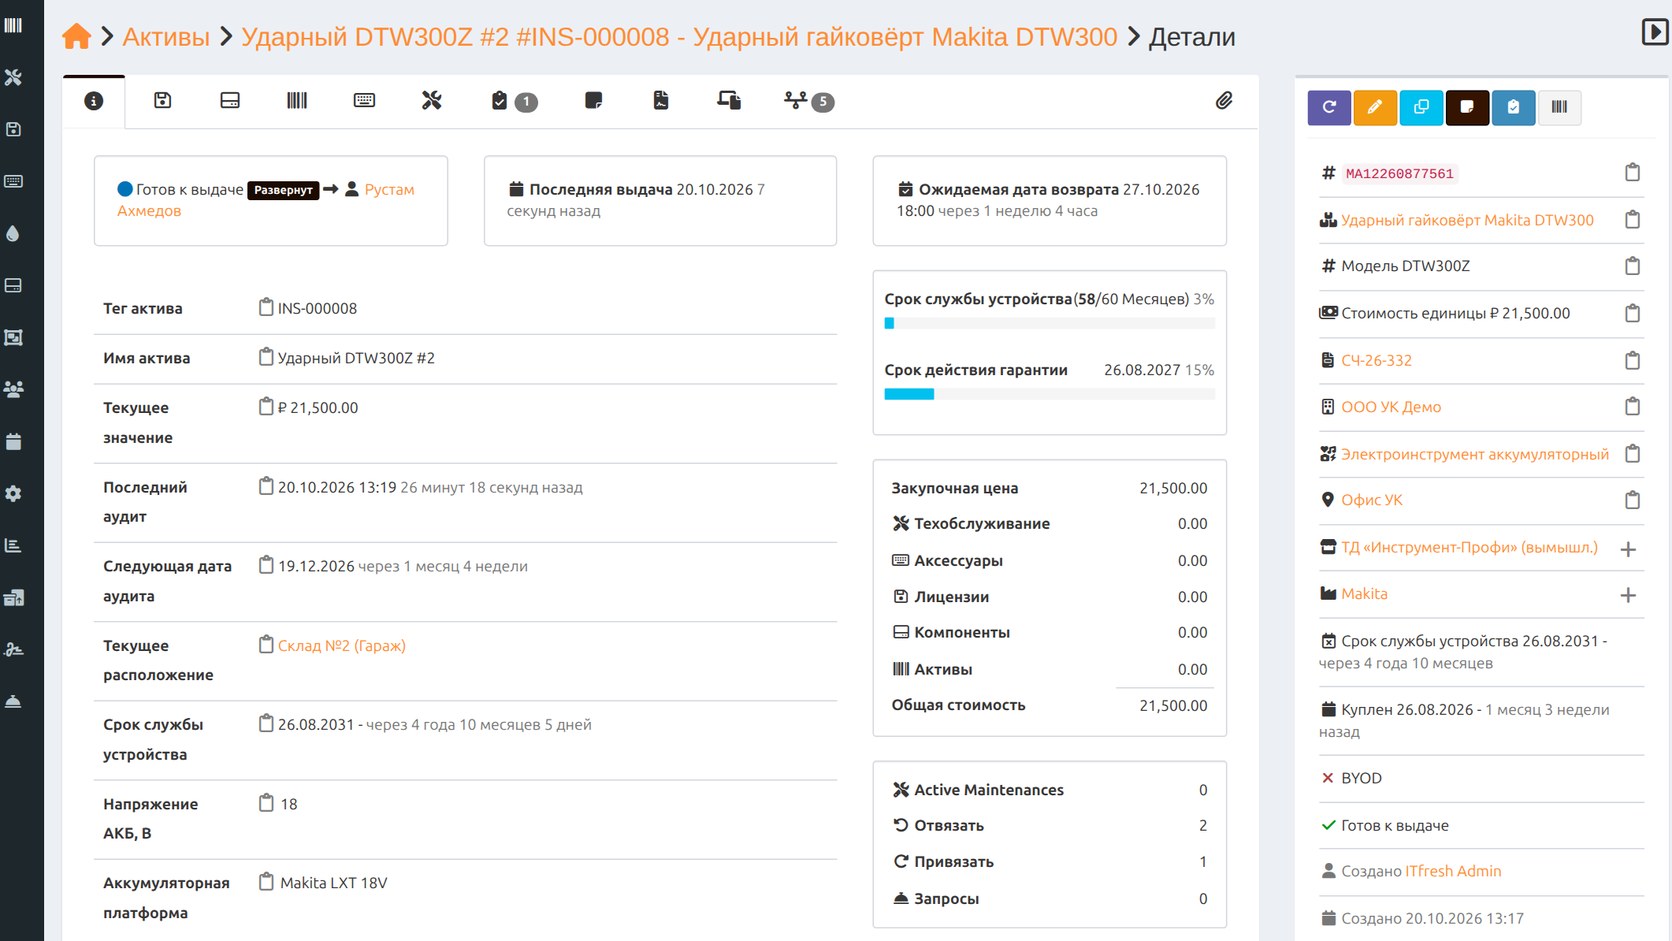The image size is (1672, 941).
Task: Open Активы breadcrumb link
Action: [x=166, y=37]
